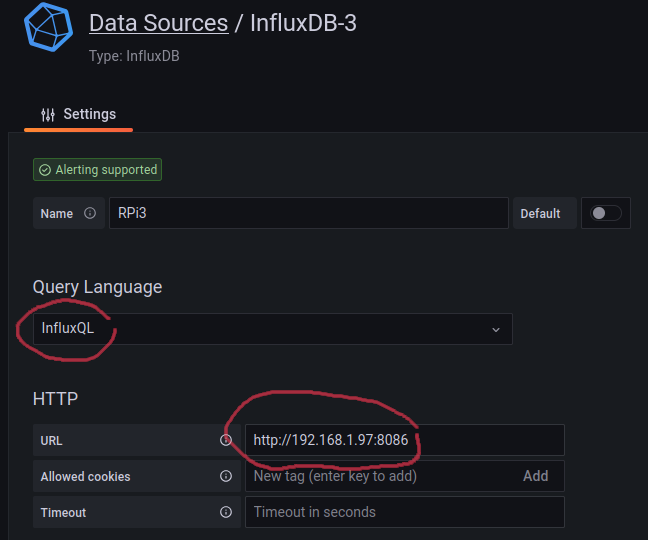Click the InfluxDB data source logo
This screenshot has width=648, height=540.
(x=48, y=27)
